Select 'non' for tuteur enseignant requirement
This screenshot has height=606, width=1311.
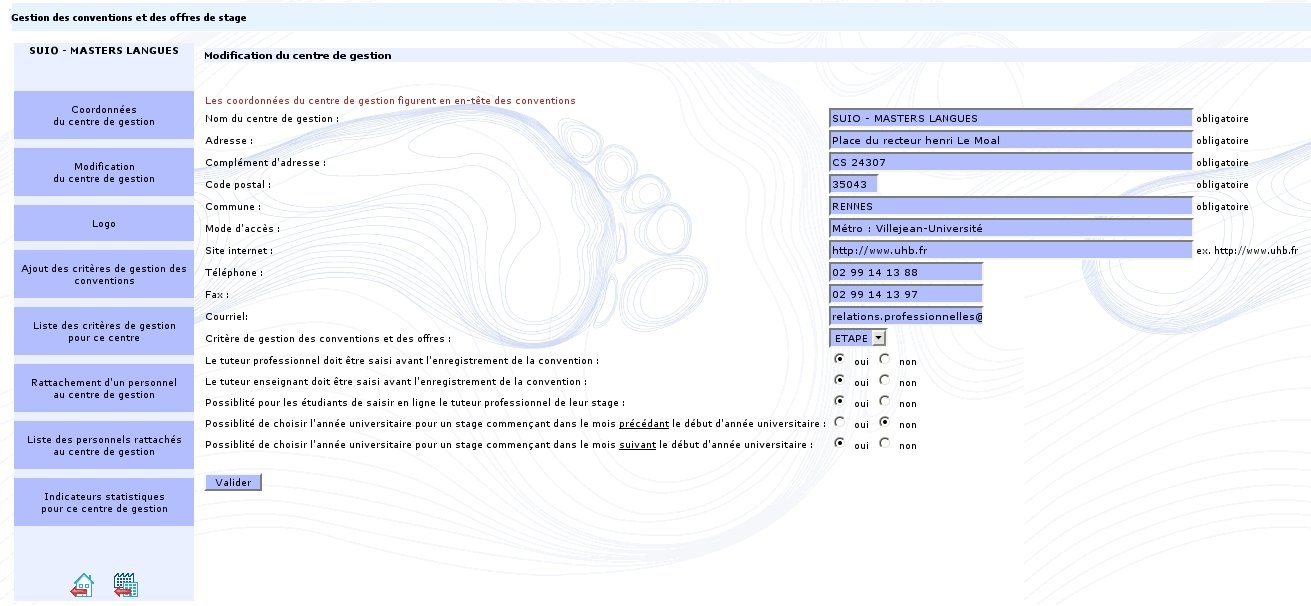(884, 381)
